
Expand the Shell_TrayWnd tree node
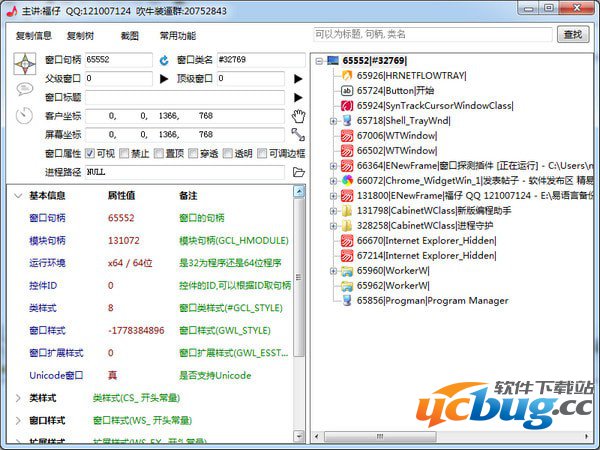pos(333,121)
